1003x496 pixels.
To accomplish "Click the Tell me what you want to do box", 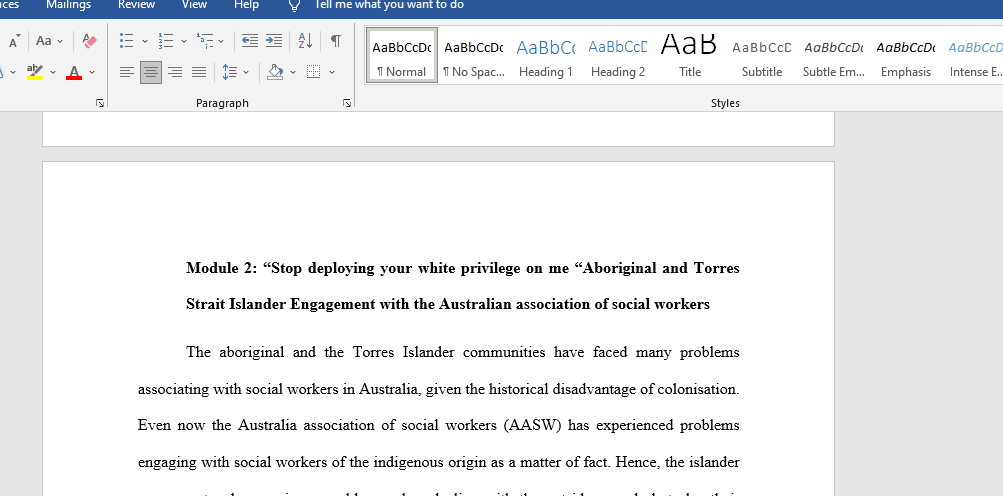I will click(389, 5).
